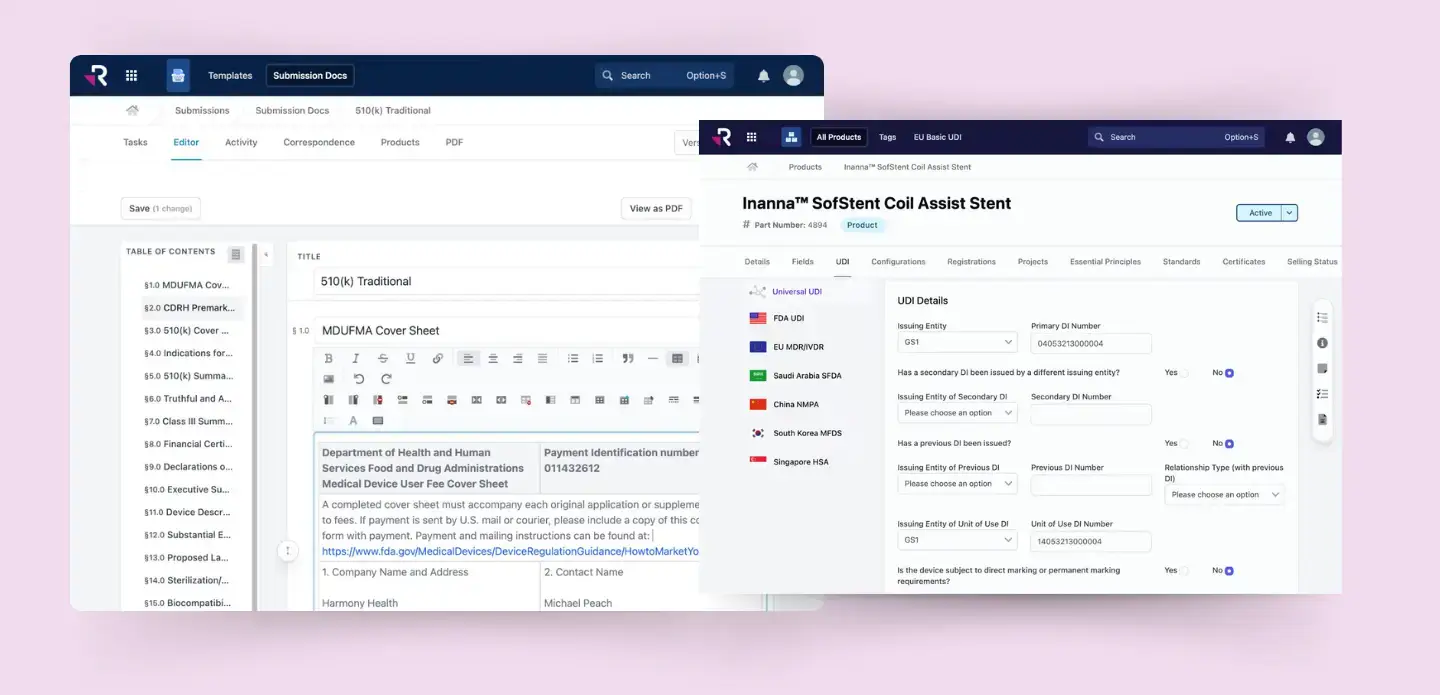Open the Issuing Entity GS1 dropdown
The width and height of the screenshot is (1440, 695).
click(x=955, y=341)
